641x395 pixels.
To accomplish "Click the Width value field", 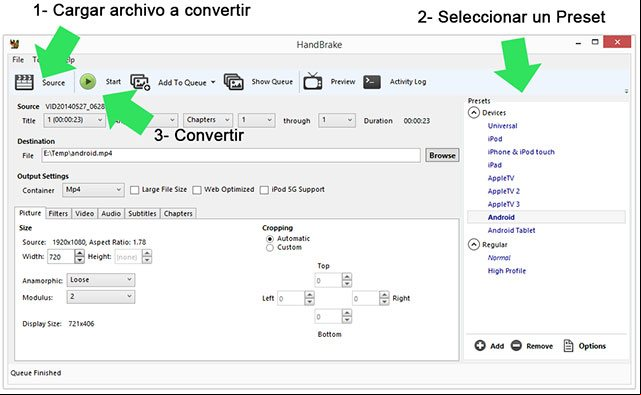I will pos(61,257).
